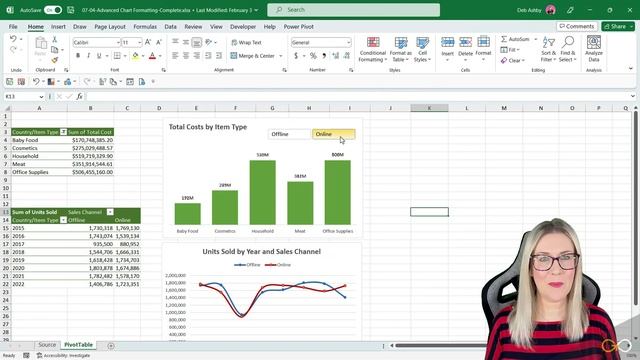
Task: Decrease font size icon
Action: (x=159, y=42)
